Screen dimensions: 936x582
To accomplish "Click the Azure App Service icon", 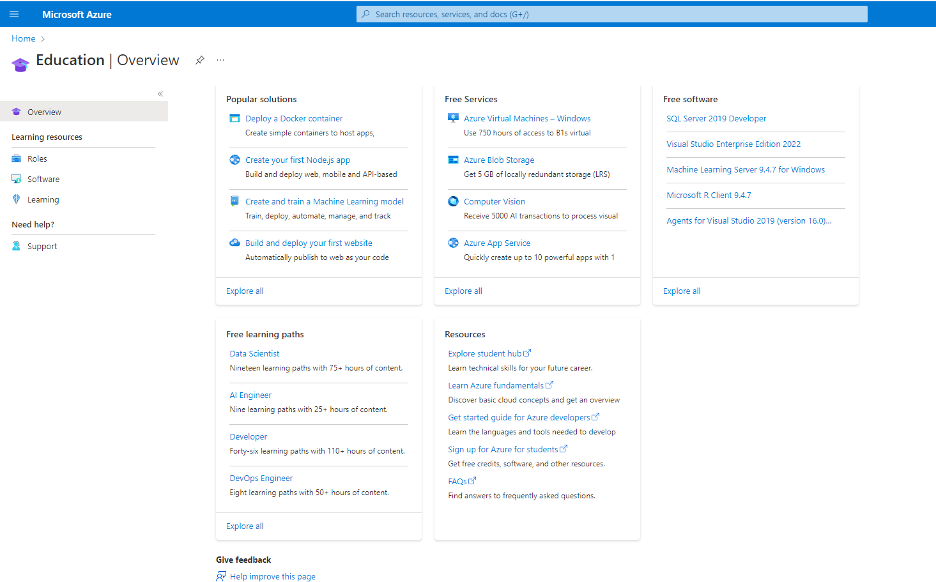I will [453, 243].
